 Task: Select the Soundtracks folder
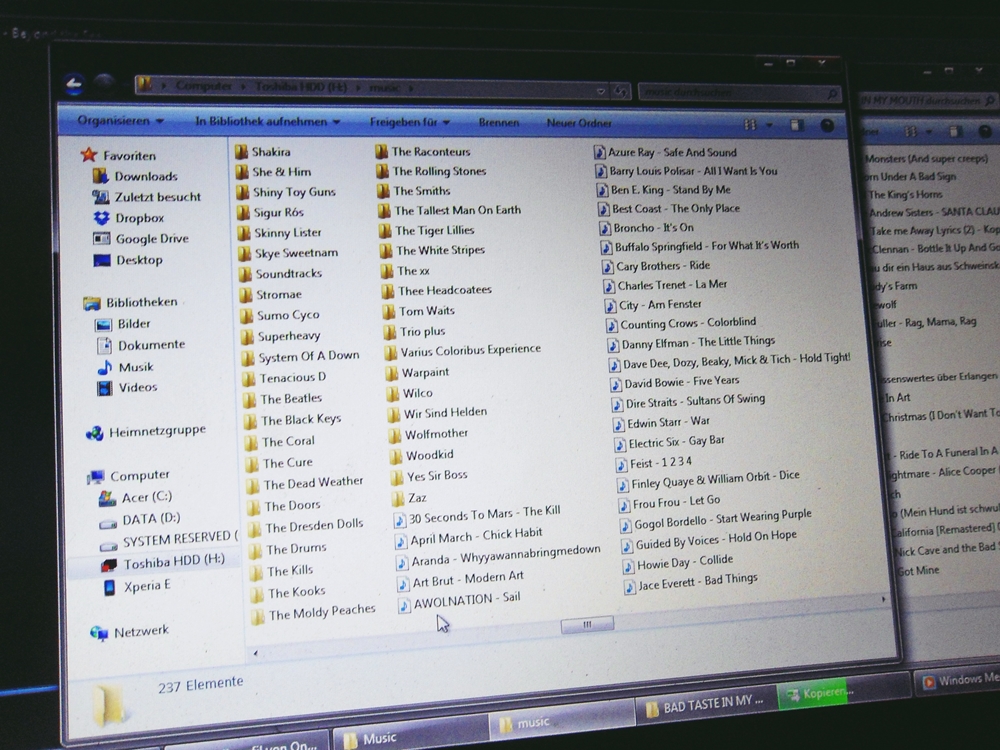pos(281,274)
